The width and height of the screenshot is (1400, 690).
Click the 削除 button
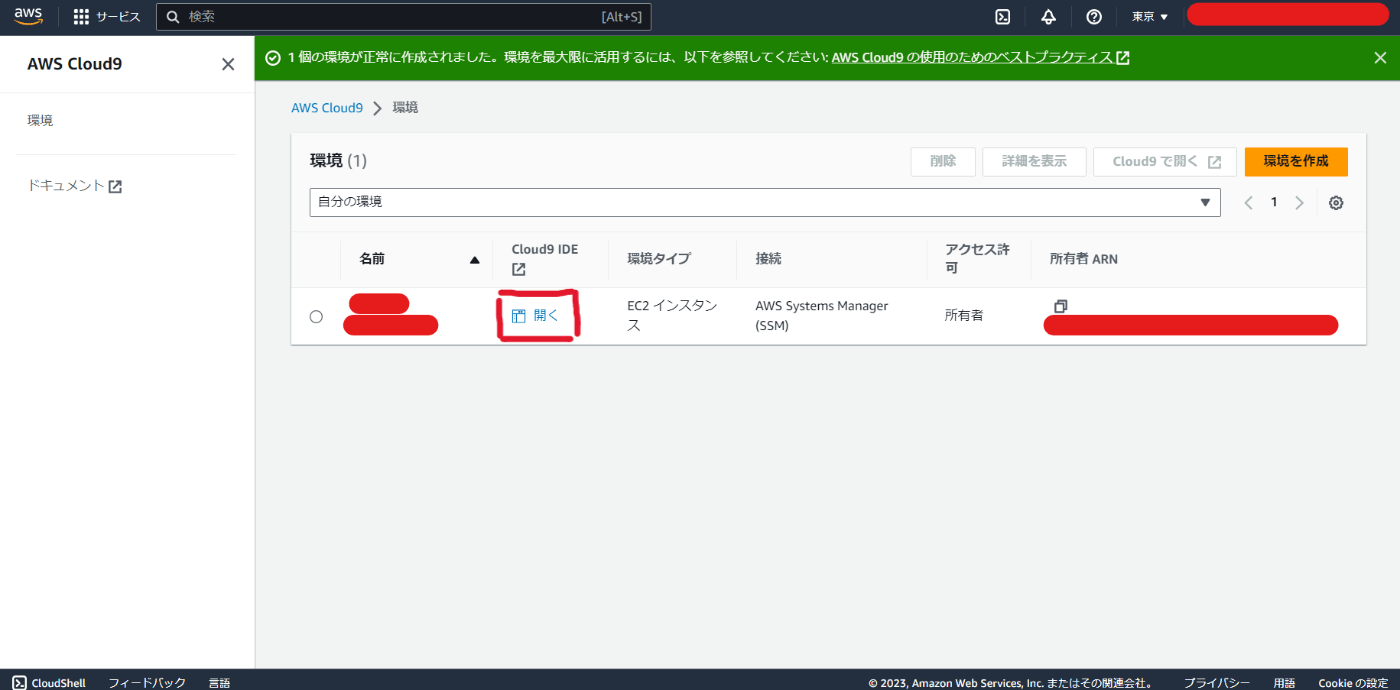(943, 162)
